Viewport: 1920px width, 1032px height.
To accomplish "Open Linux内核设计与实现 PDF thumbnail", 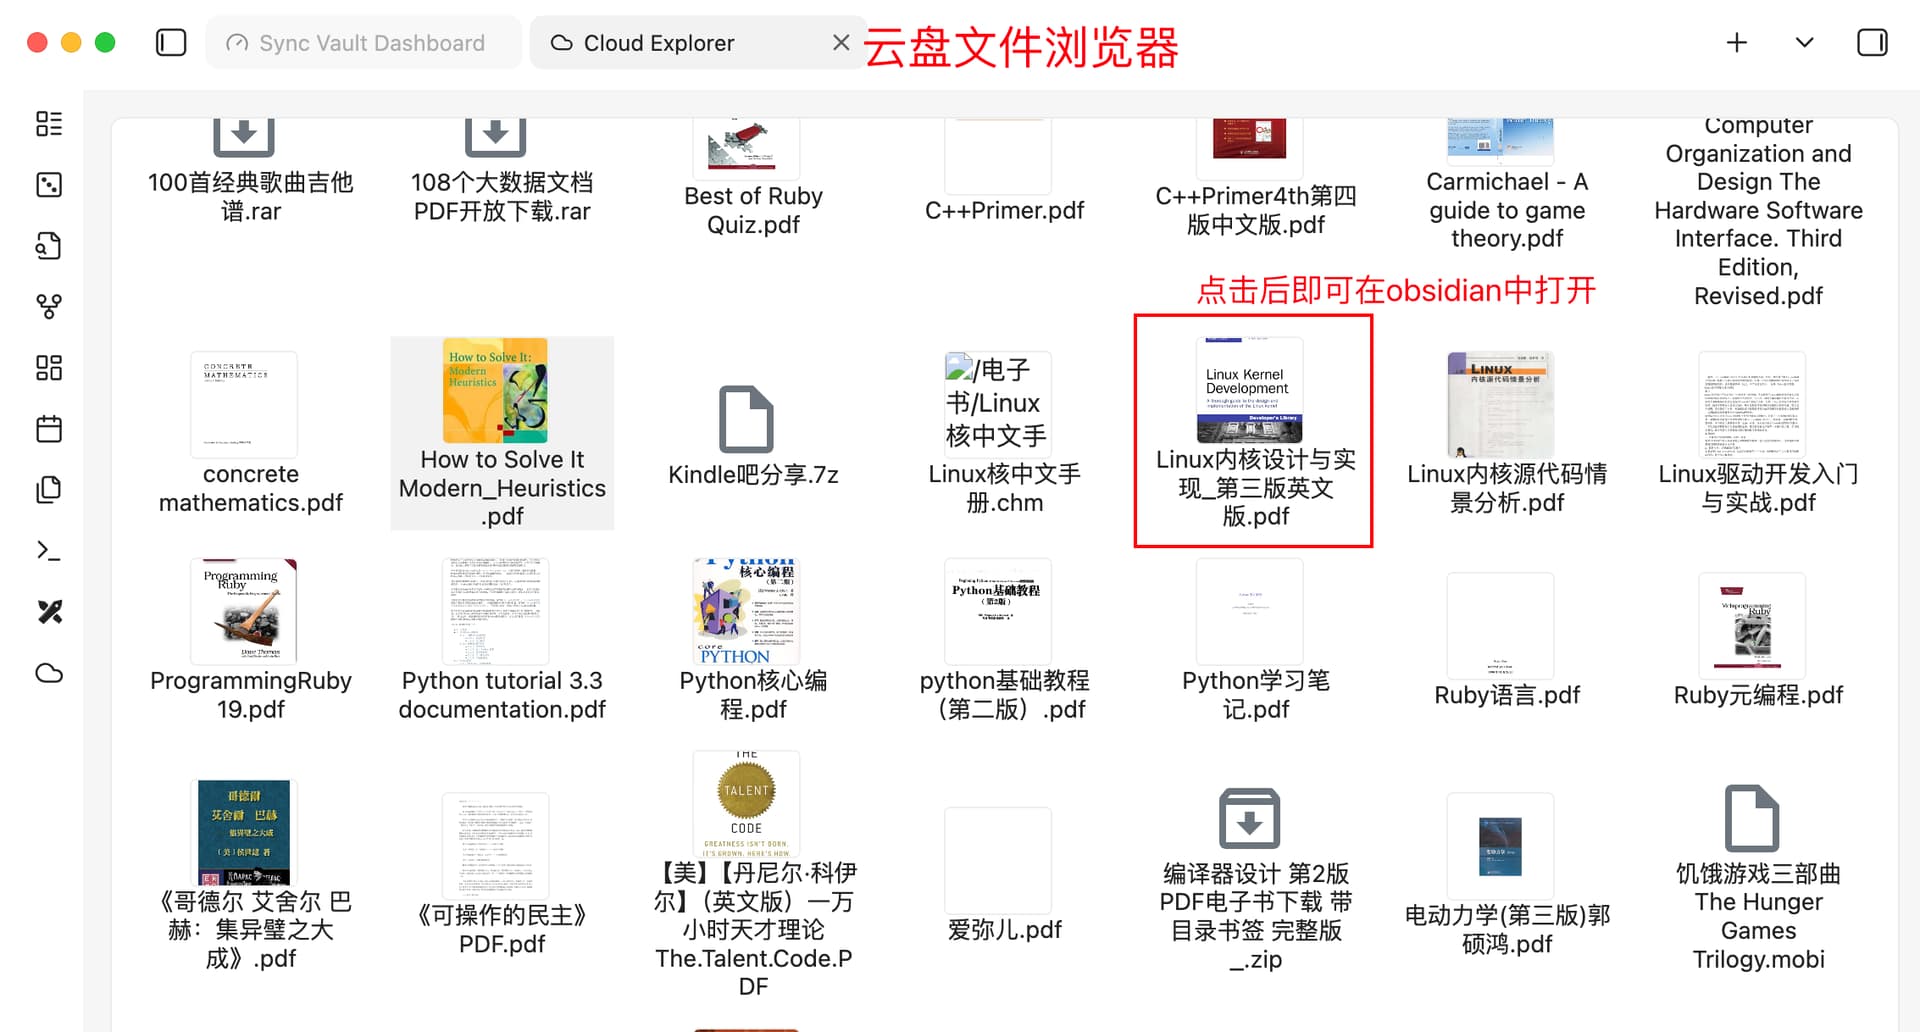I will coord(1250,392).
